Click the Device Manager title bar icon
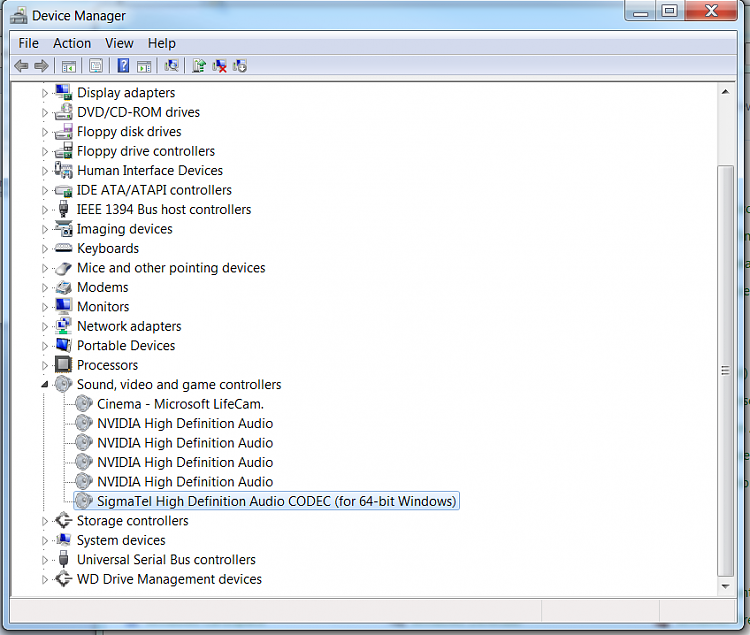Image resolution: width=750 pixels, height=635 pixels. 19,16
